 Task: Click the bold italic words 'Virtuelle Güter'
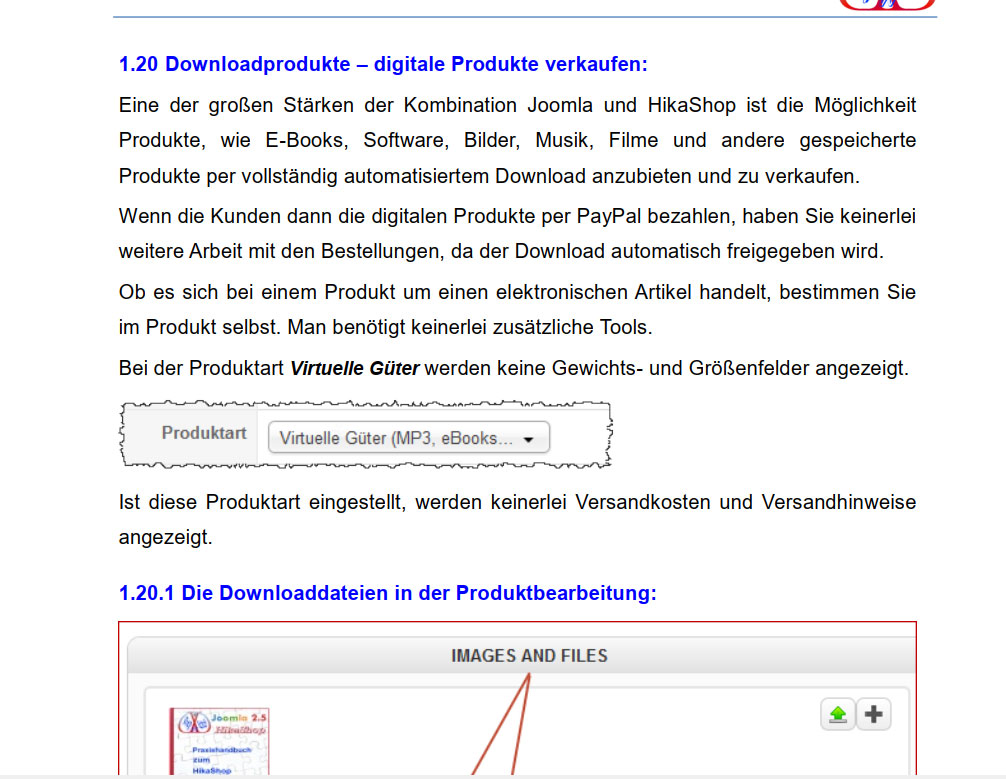pos(354,368)
